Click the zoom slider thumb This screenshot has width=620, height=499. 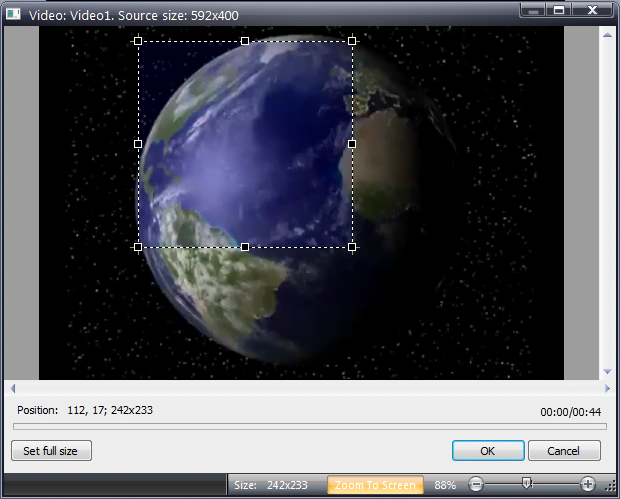click(526, 483)
